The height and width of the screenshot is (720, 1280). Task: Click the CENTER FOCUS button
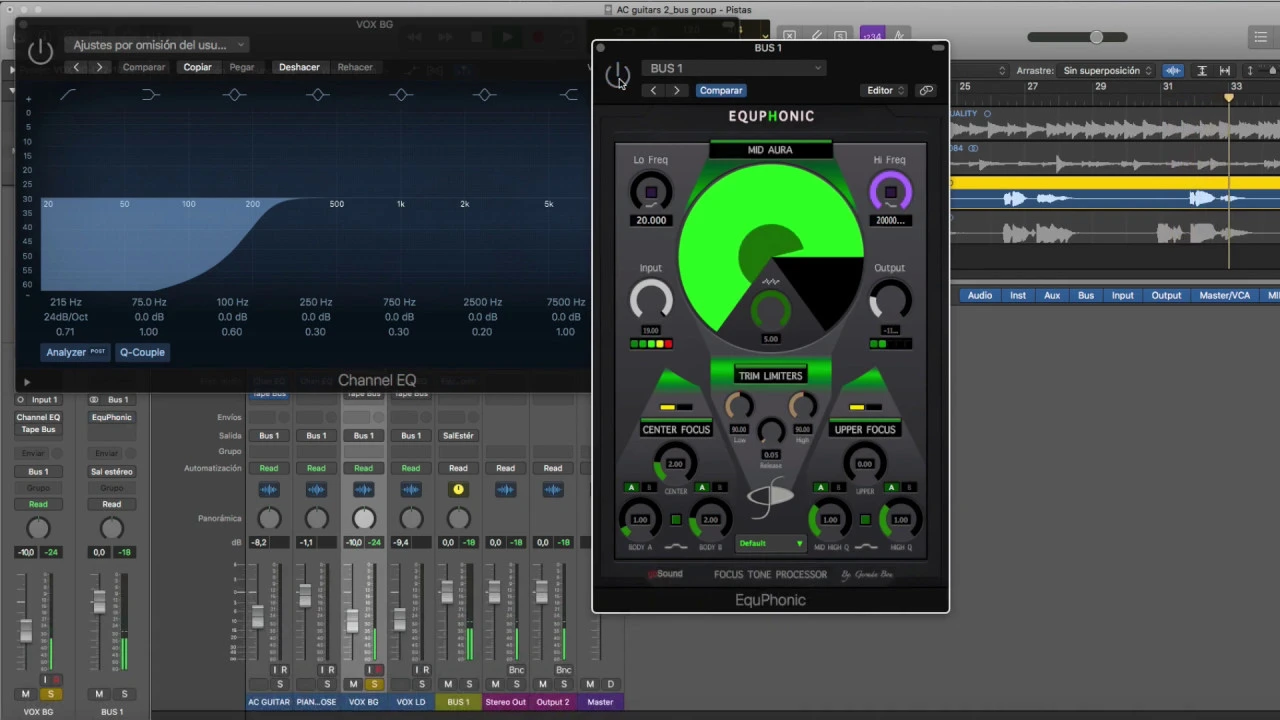click(676, 430)
